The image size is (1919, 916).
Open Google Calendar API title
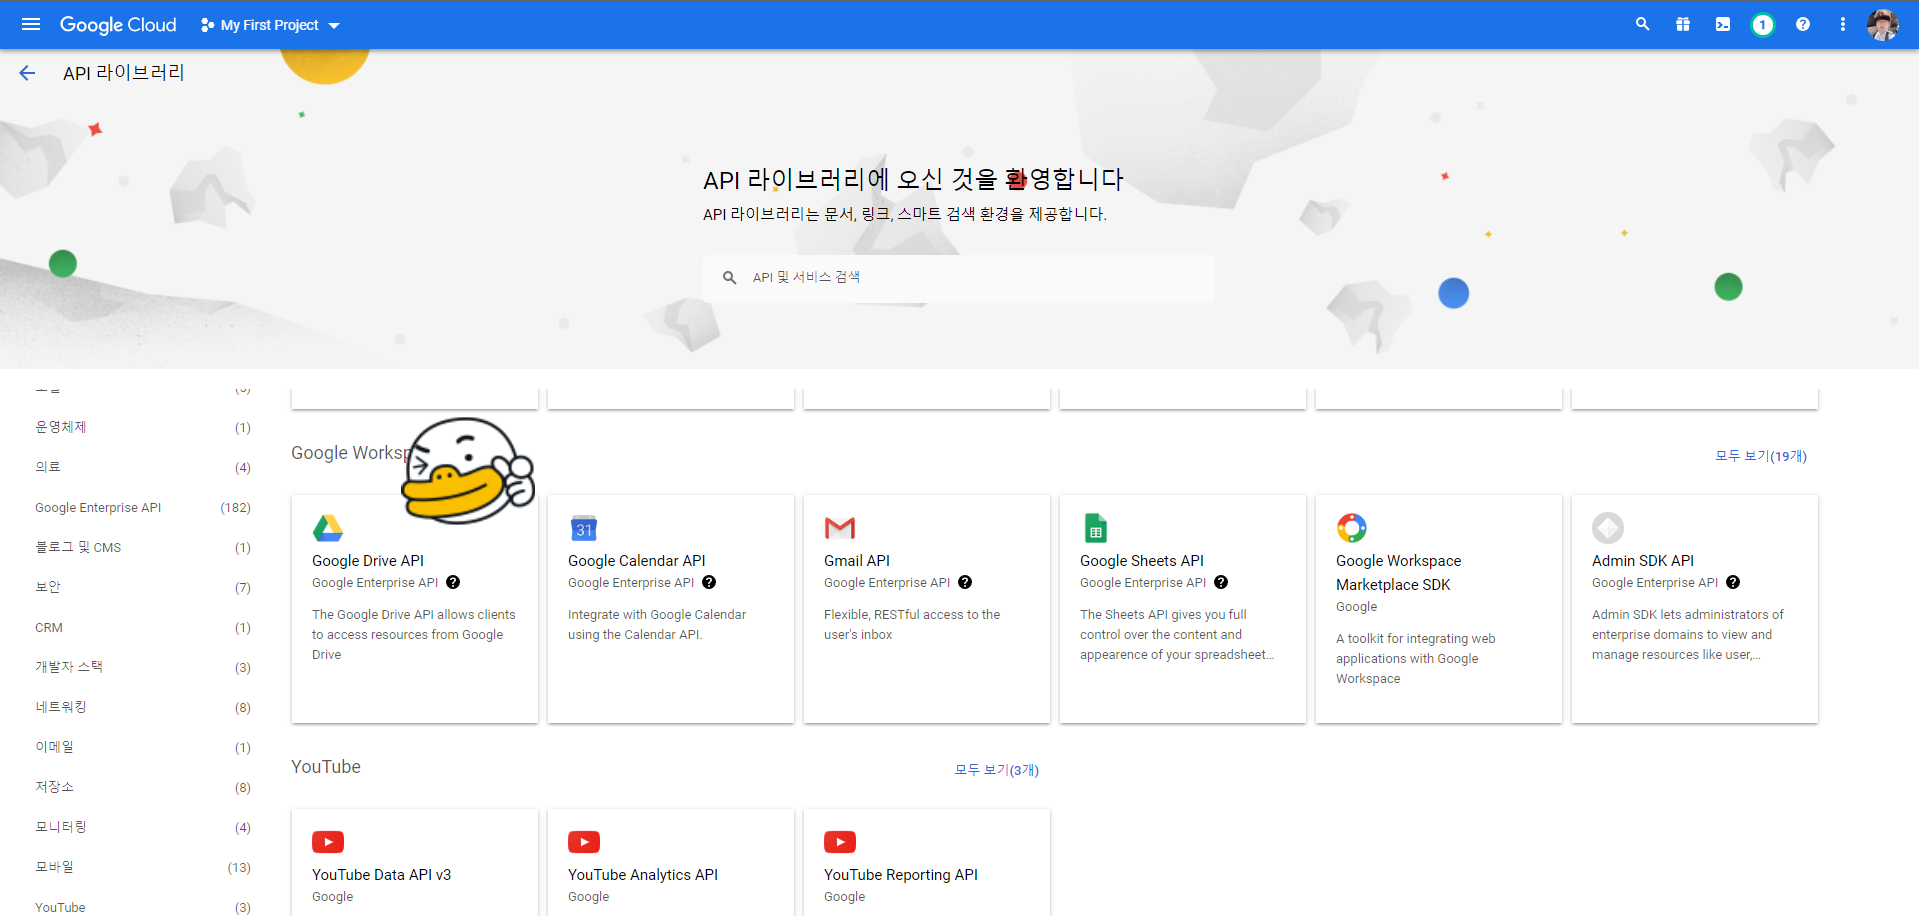coord(637,561)
